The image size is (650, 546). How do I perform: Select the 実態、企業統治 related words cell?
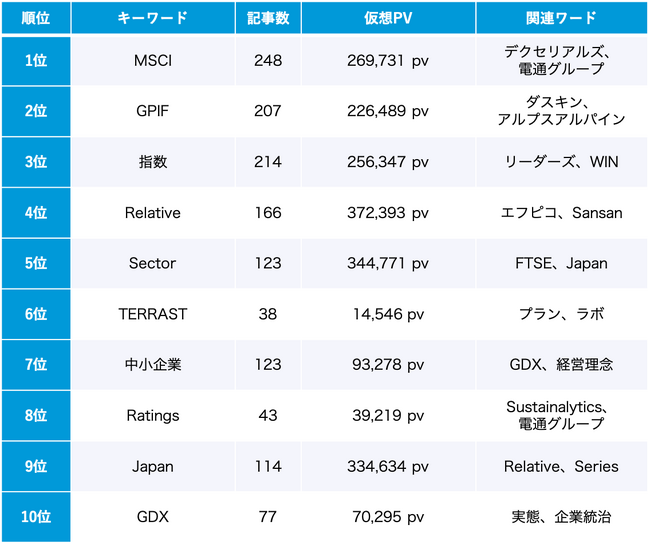pyautogui.click(x=560, y=517)
